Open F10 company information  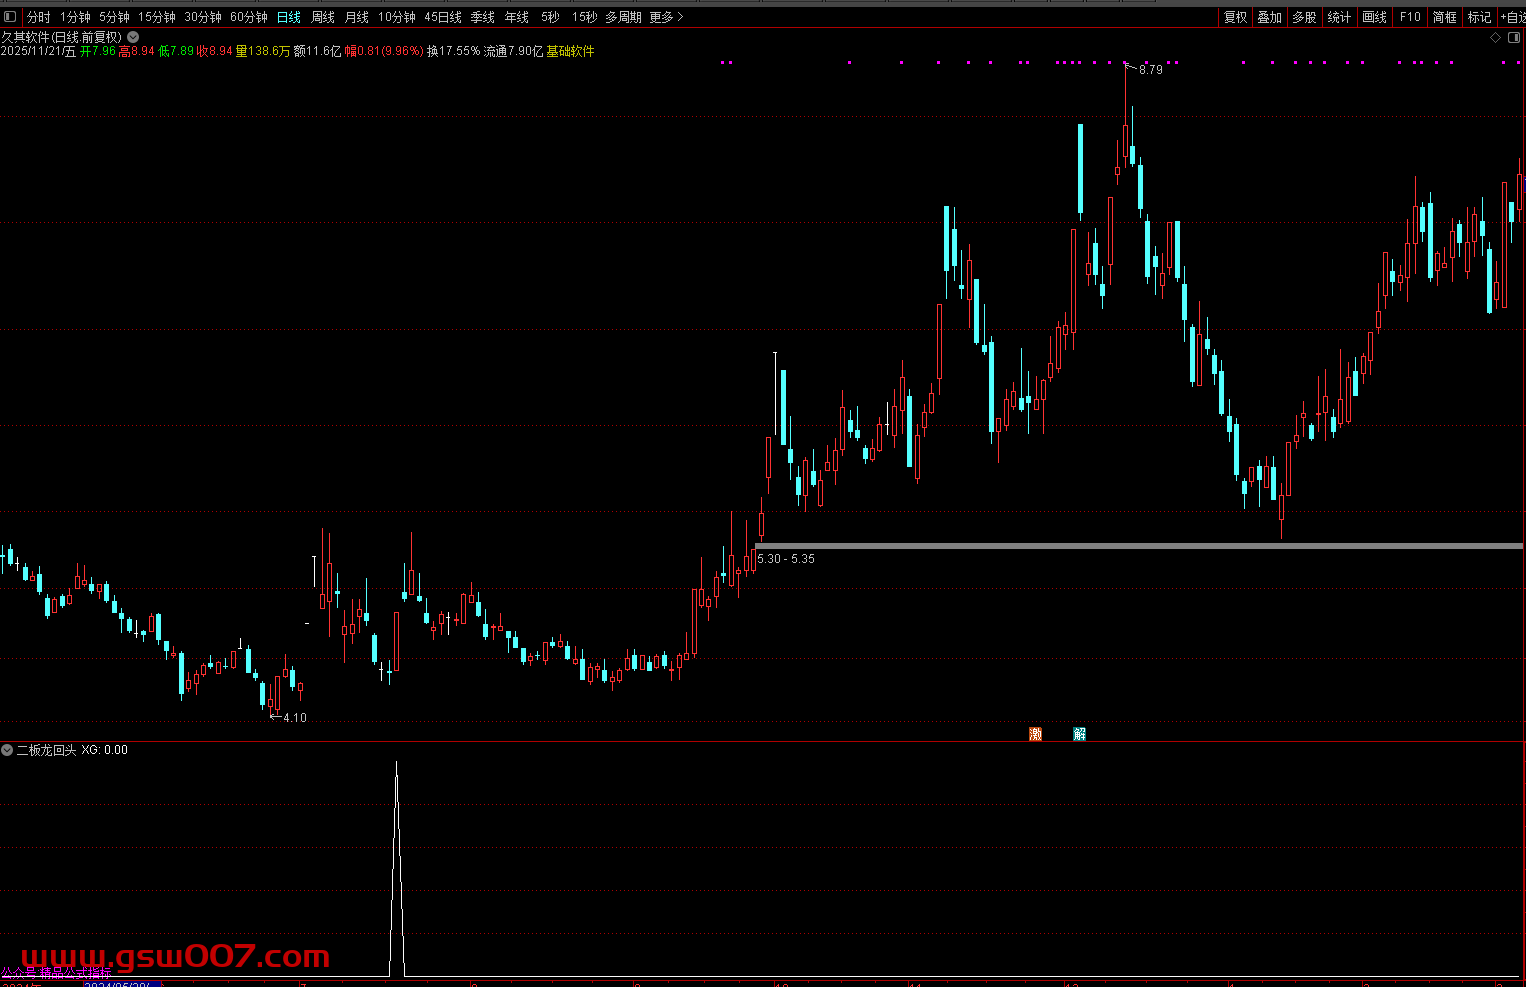click(1410, 17)
